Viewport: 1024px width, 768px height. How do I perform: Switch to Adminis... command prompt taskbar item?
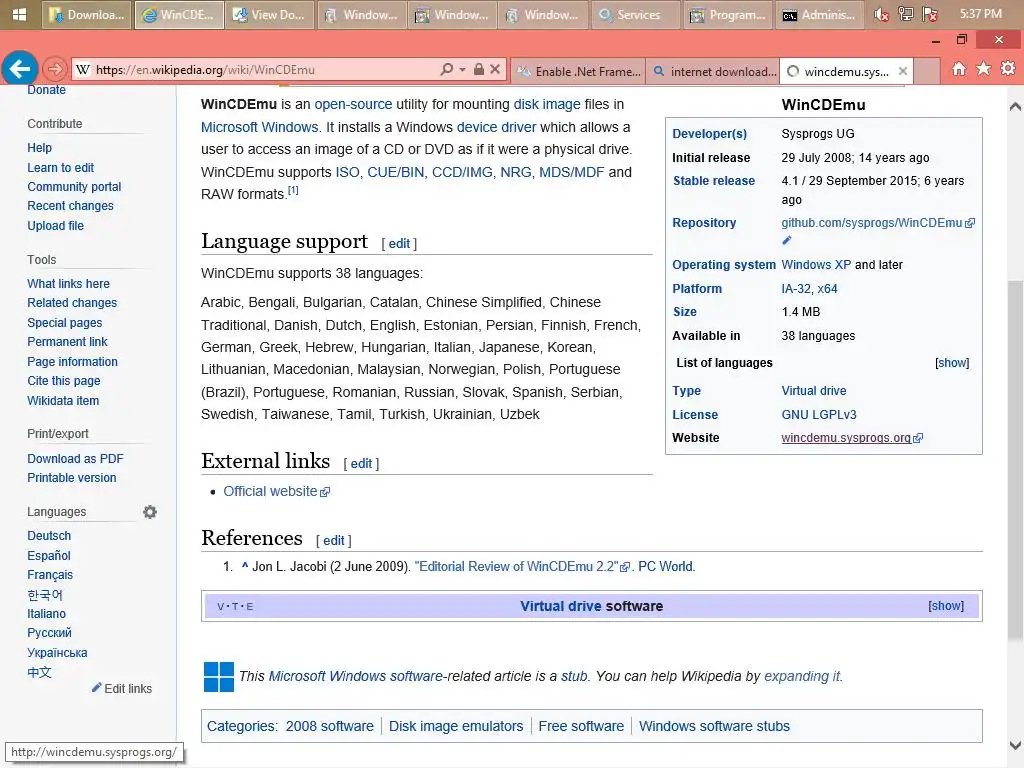pyautogui.click(x=818, y=14)
